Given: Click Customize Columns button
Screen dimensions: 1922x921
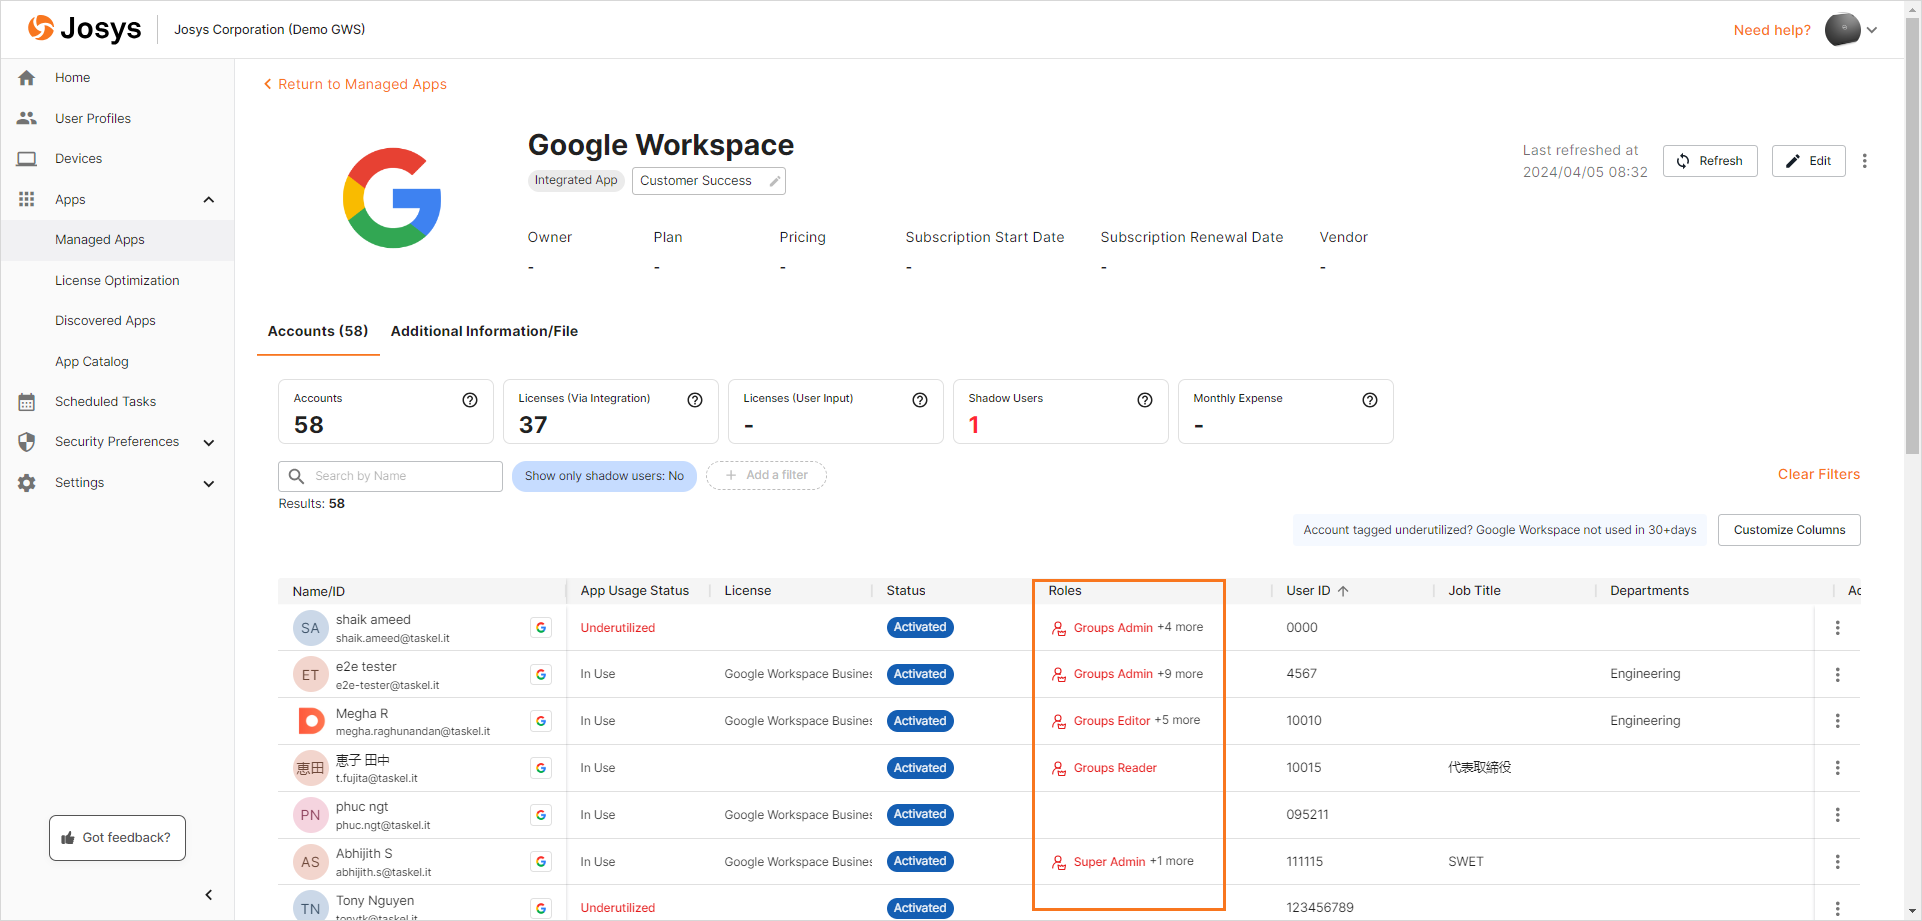Looking at the screenshot, I should click(1789, 530).
